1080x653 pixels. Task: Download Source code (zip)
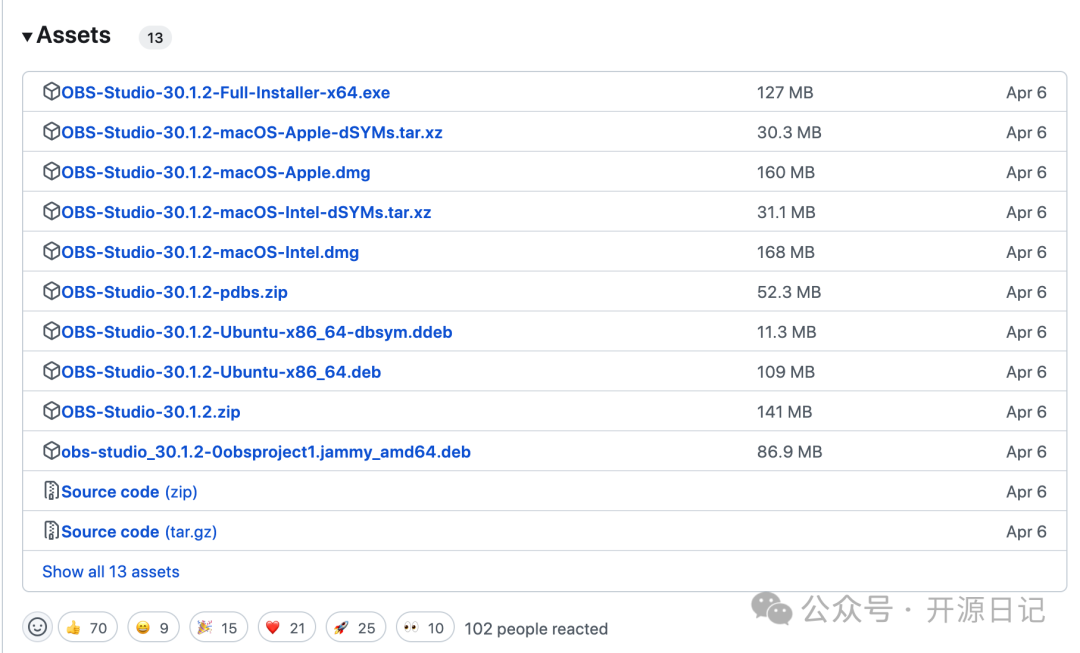[129, 492]
